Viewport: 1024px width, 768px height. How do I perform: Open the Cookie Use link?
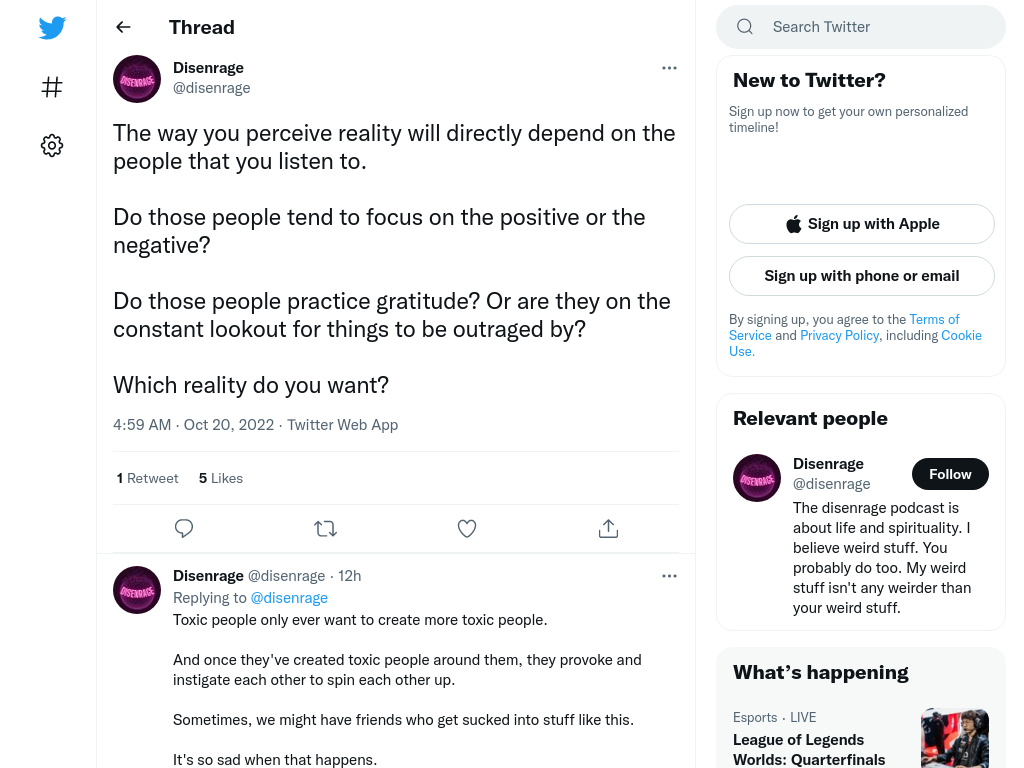(x=856, y=344)
